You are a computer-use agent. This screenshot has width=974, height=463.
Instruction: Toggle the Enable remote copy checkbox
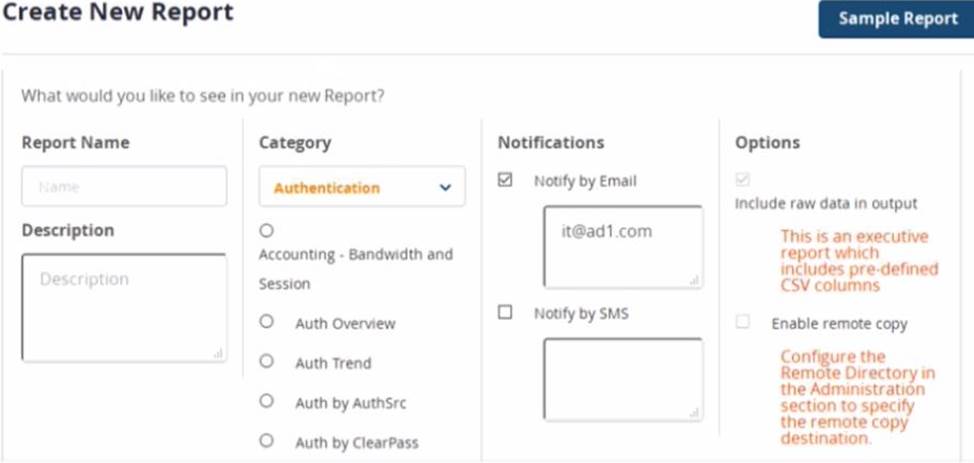[x=742, y=322]
